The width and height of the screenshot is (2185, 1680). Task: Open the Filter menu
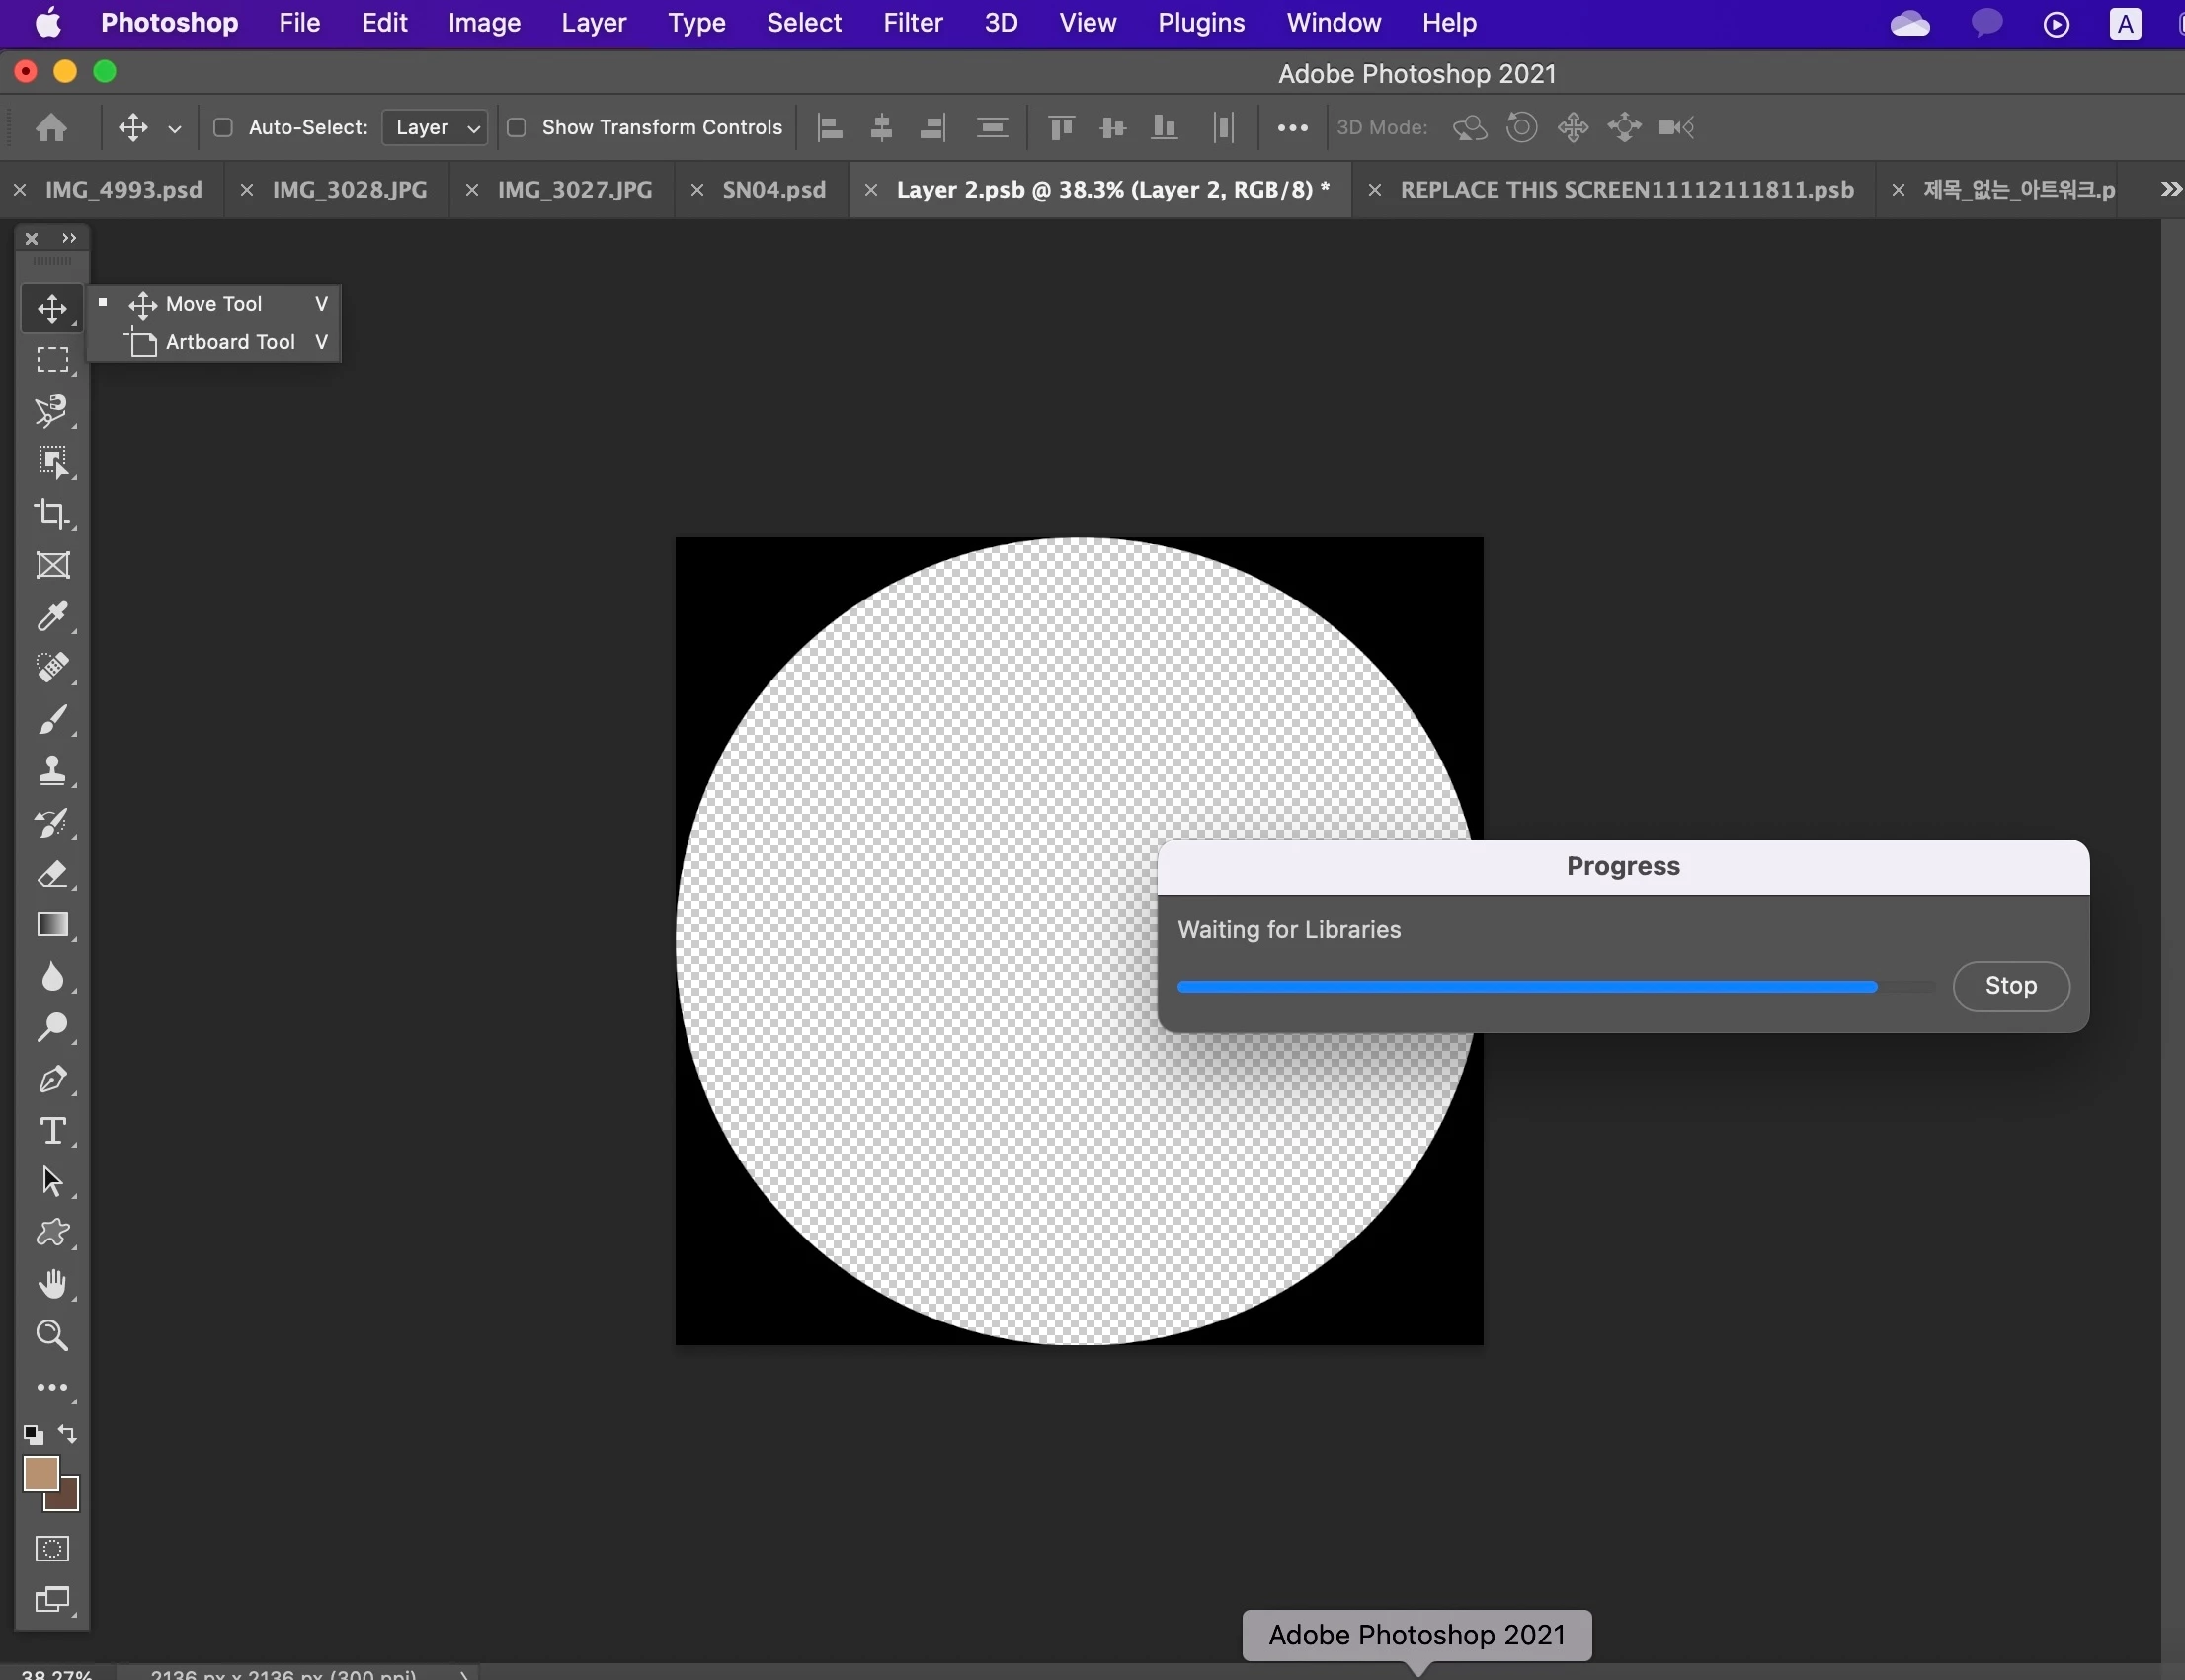(912, 23)
